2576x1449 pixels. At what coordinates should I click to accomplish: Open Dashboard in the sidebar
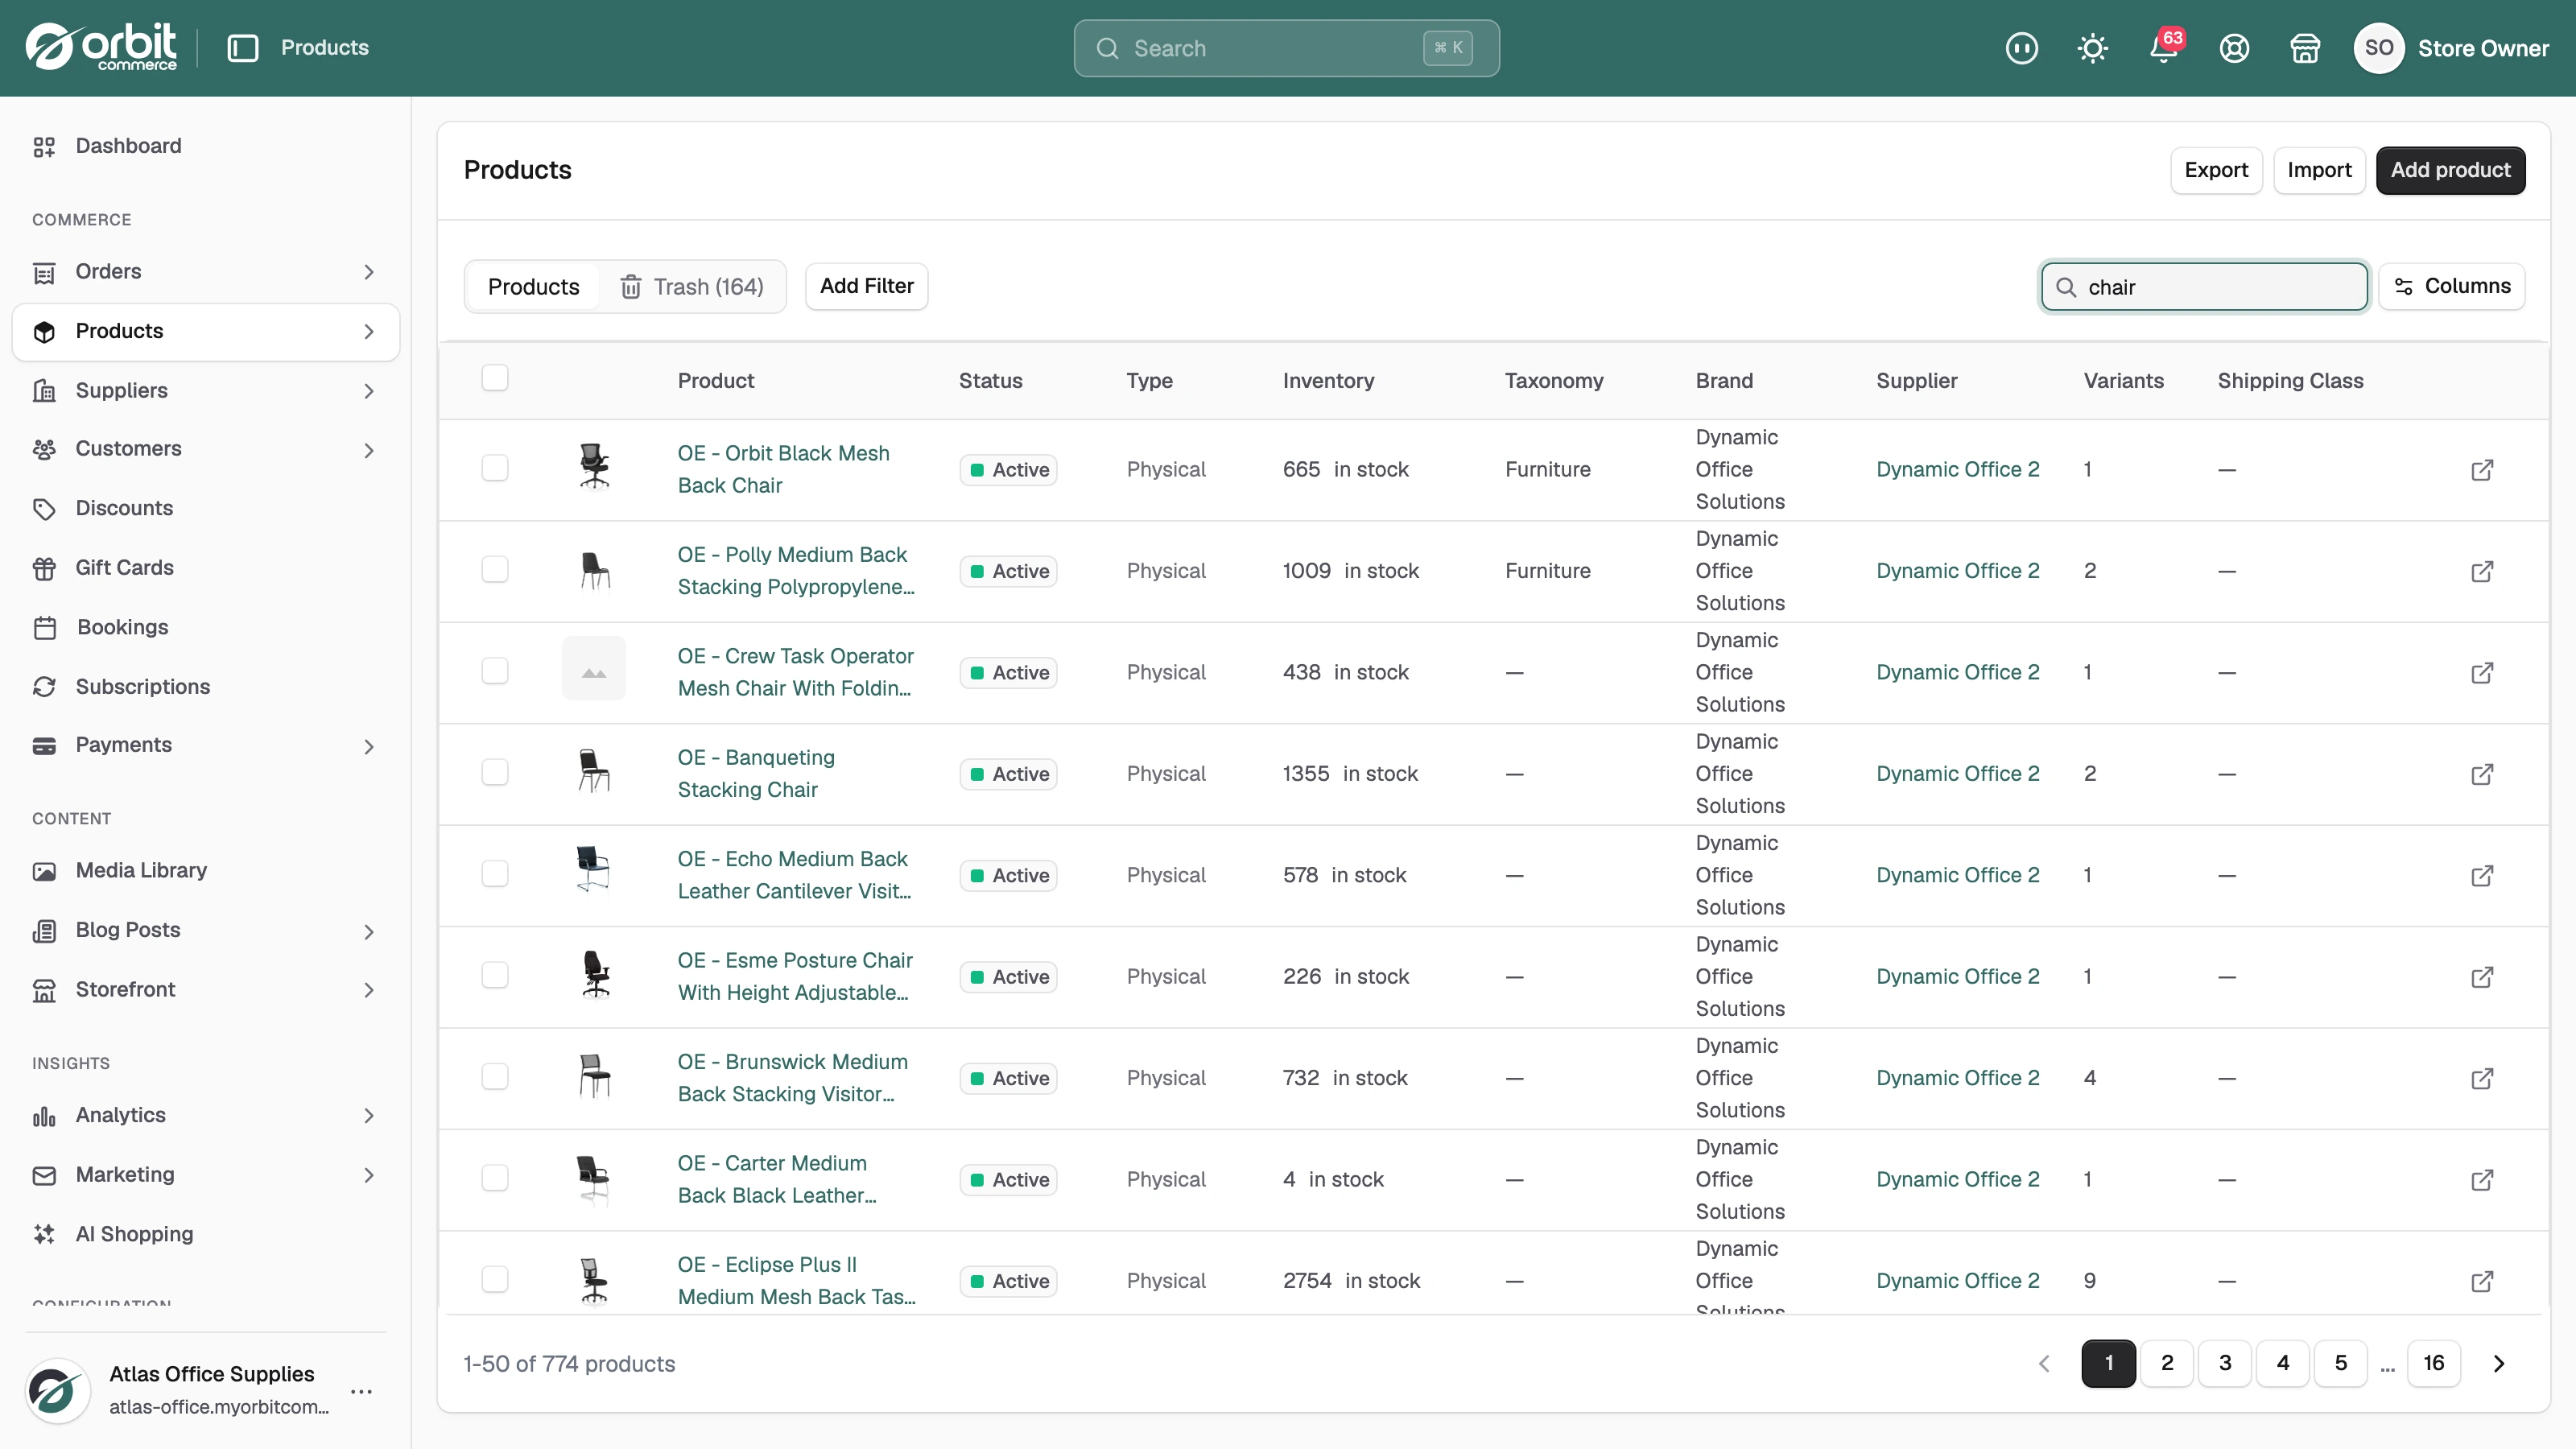point(206,147)
